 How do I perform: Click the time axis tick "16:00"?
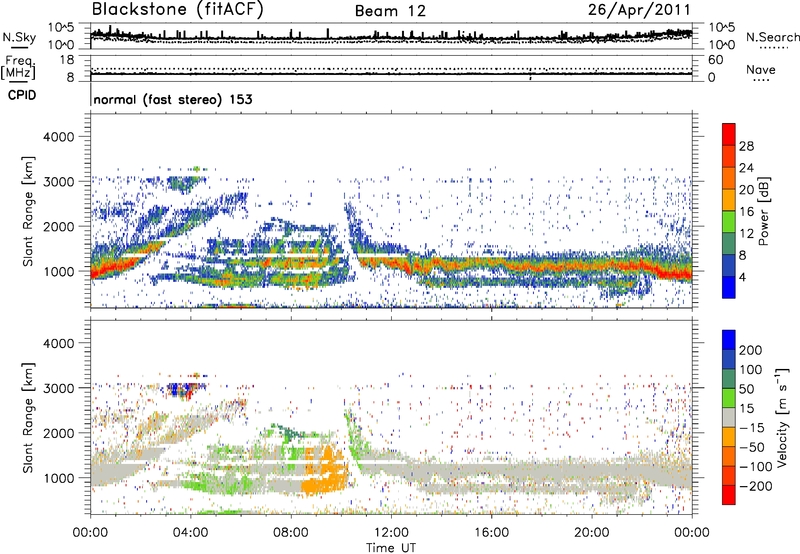491,533
